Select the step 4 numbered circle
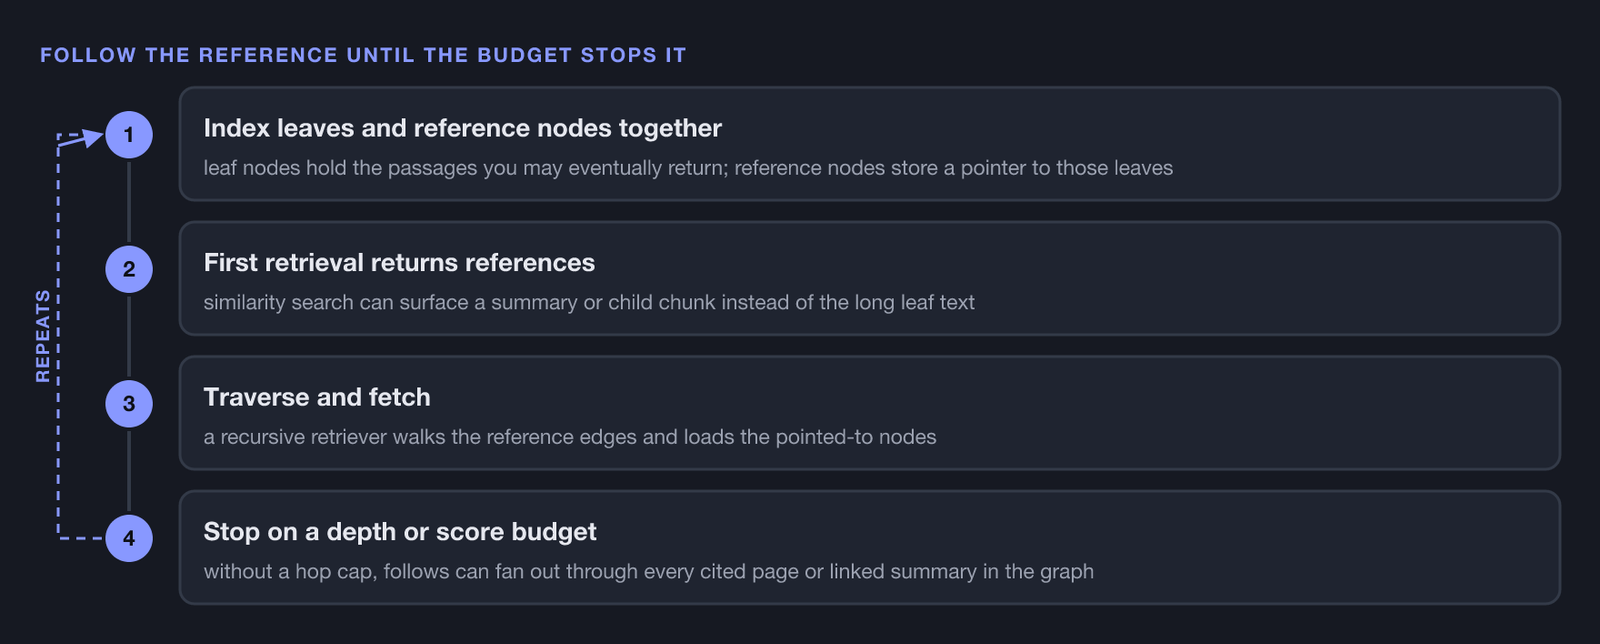 coord(129,538)
